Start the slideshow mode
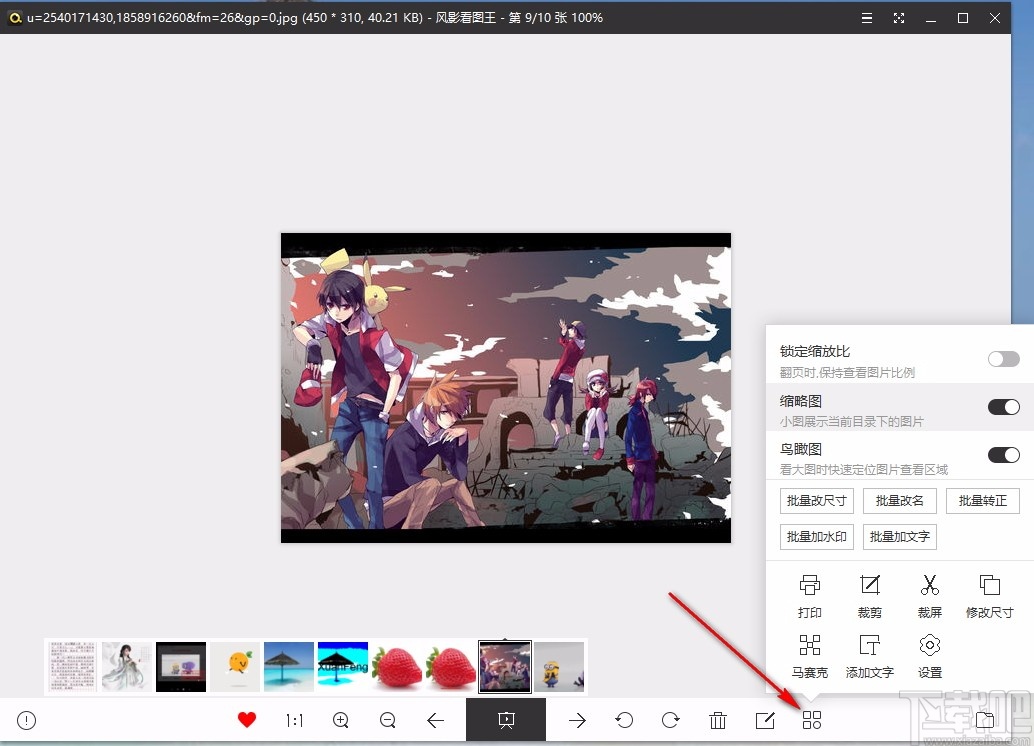Image resolution: width=1034 pixels, height=746 pixels. [506, 719]
